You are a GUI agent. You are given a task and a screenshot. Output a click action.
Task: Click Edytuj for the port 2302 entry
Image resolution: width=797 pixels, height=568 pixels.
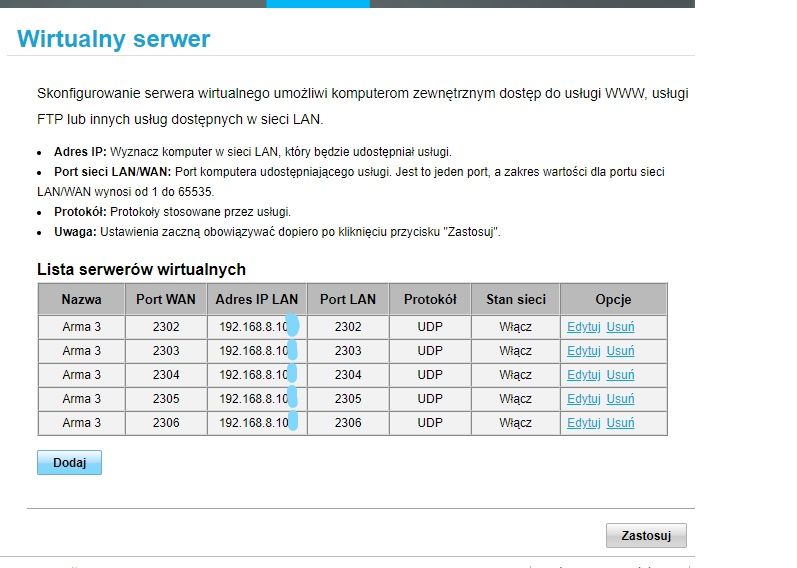[583, 327]
